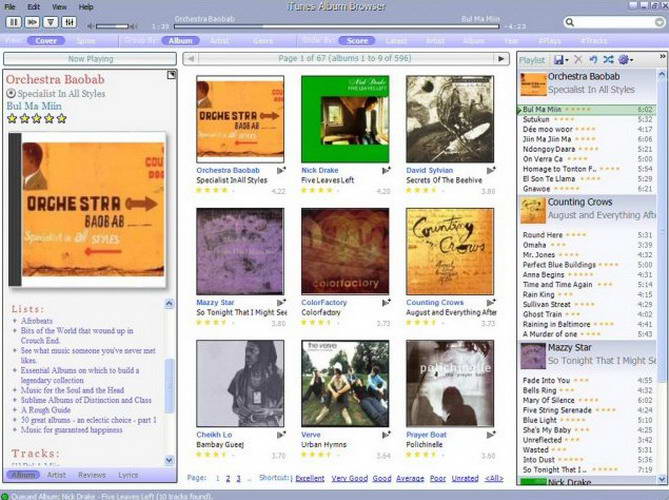Screen dimensions: 669x500
Task: Pop out the Now Playing panel corner icon
Action: click(x=171, y=75)
